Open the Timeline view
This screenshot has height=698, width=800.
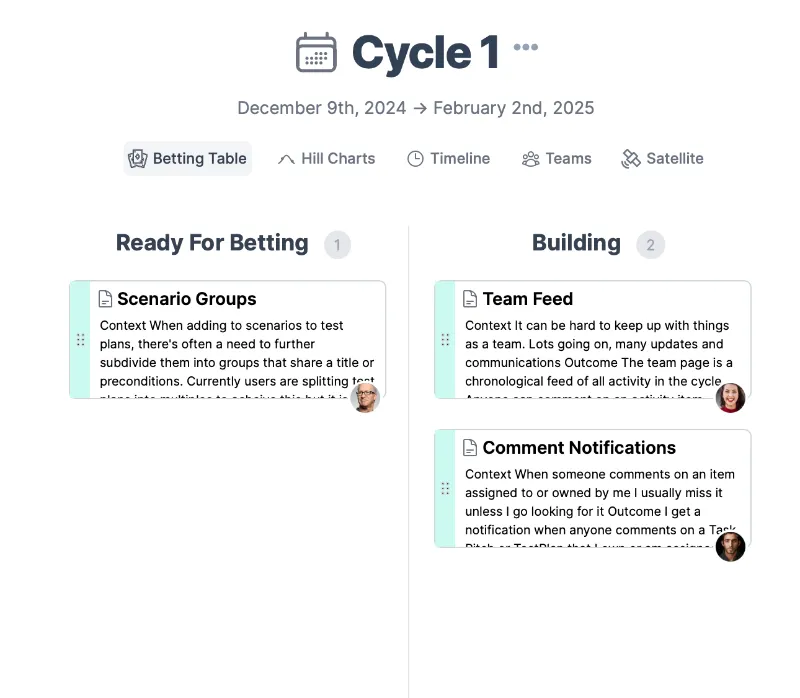tap(448, 159)
